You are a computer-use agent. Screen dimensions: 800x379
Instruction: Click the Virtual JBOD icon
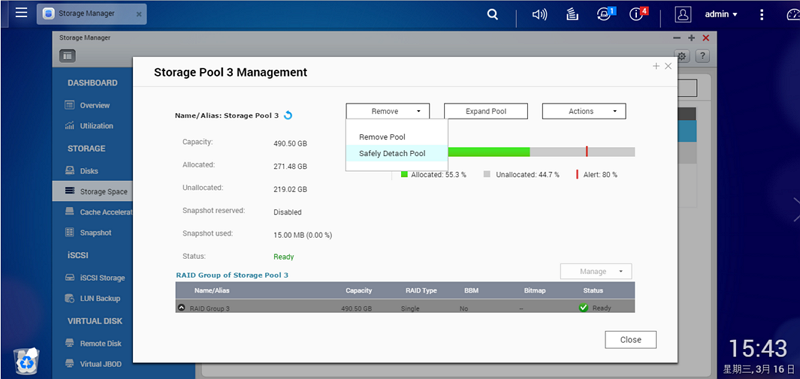[x=70, y=364]
